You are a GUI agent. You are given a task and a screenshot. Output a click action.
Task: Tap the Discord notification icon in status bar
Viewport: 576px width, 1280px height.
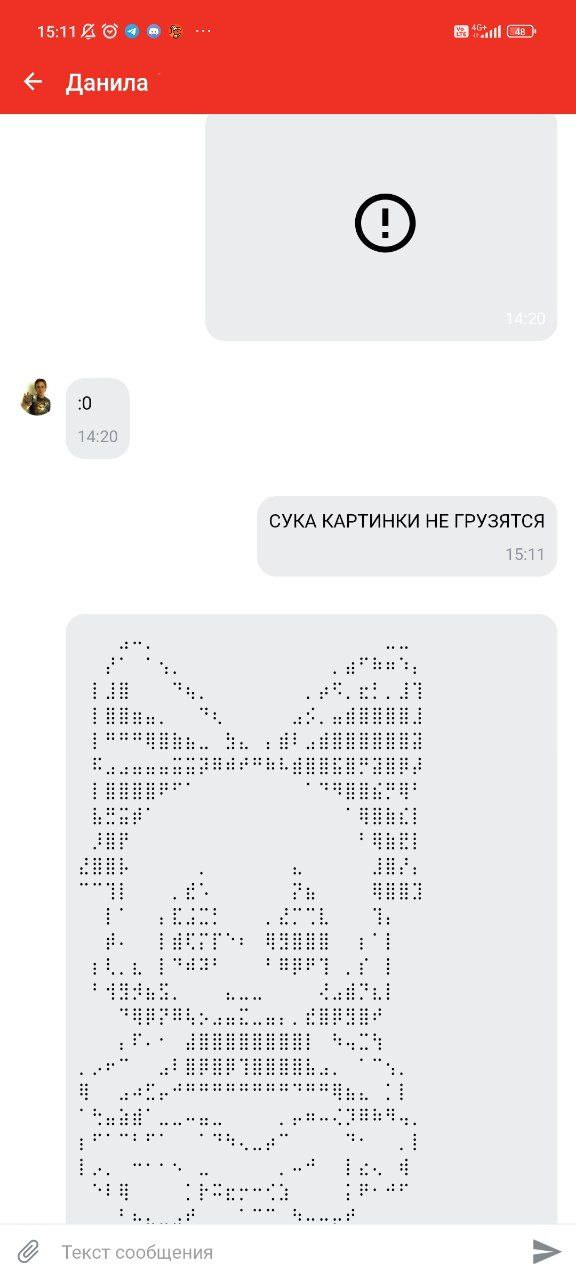[153, 31]
